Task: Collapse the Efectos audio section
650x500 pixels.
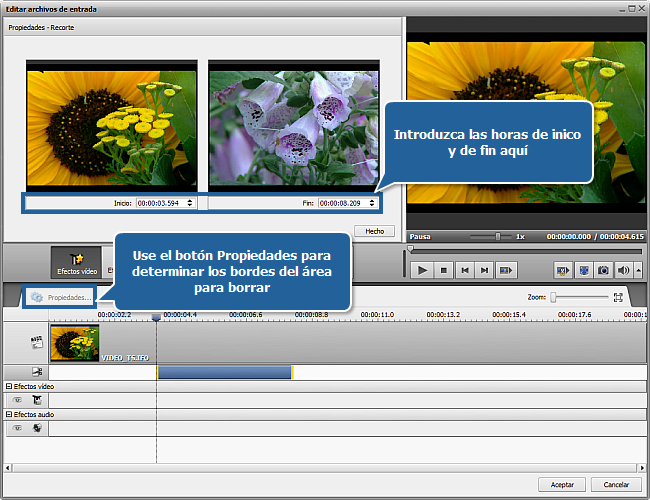Action: point(9,414)
